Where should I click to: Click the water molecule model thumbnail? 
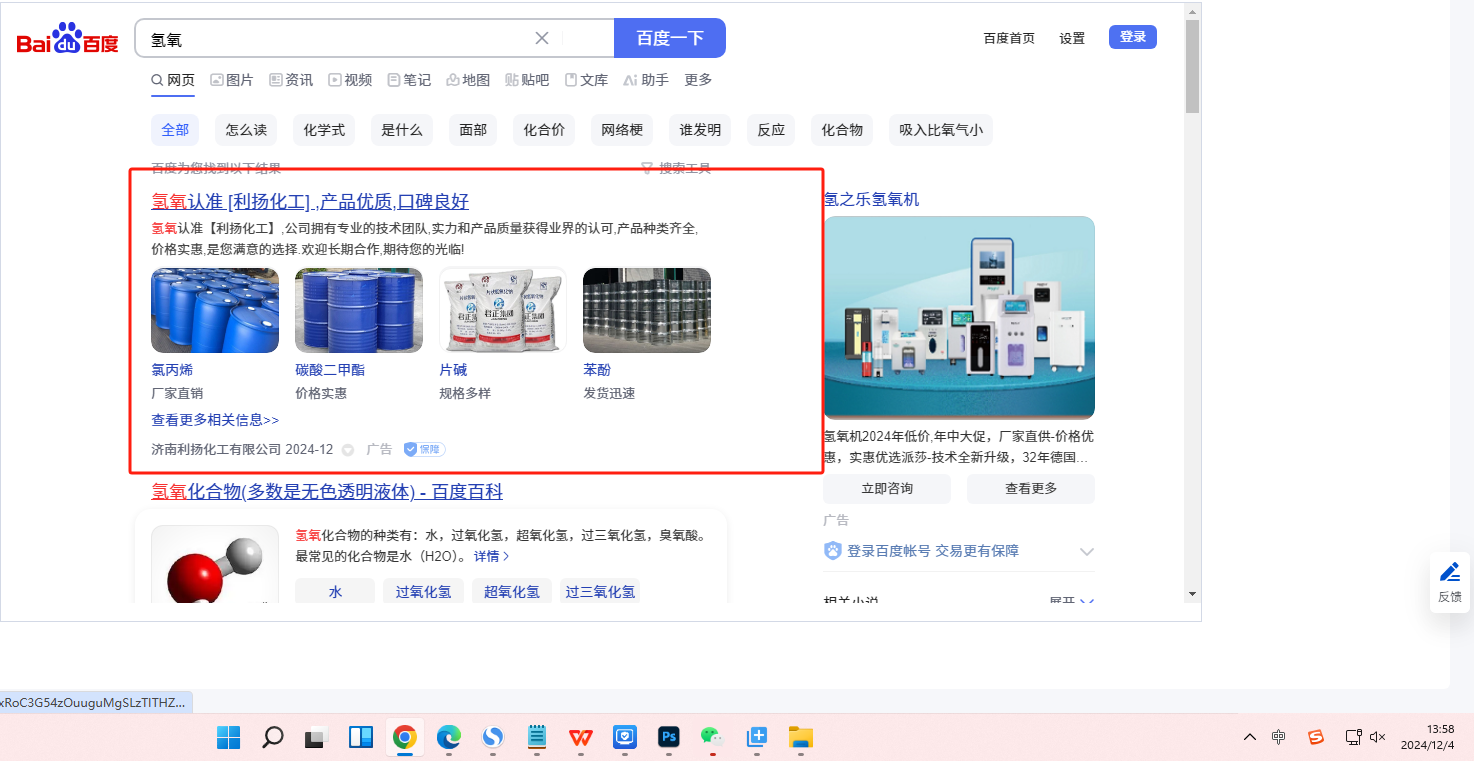point(215,565)
